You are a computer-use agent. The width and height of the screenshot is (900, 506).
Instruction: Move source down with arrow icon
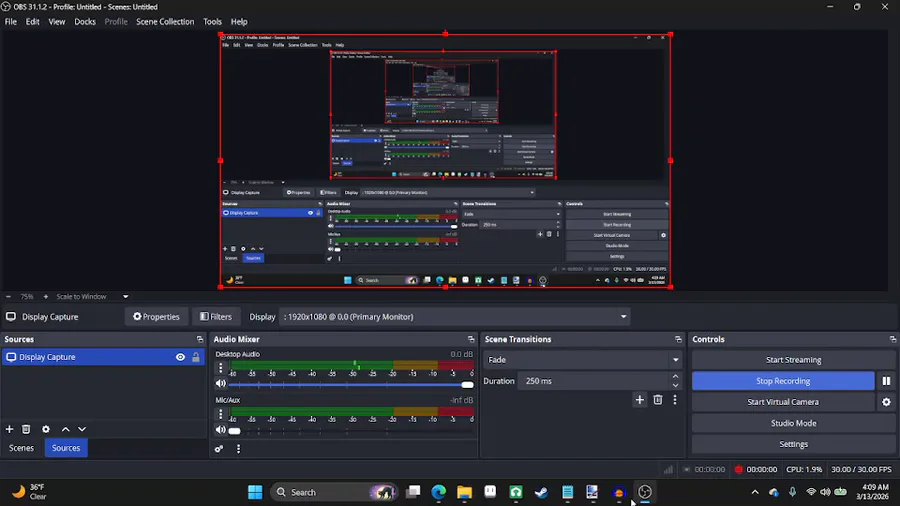tap(82, 429)
